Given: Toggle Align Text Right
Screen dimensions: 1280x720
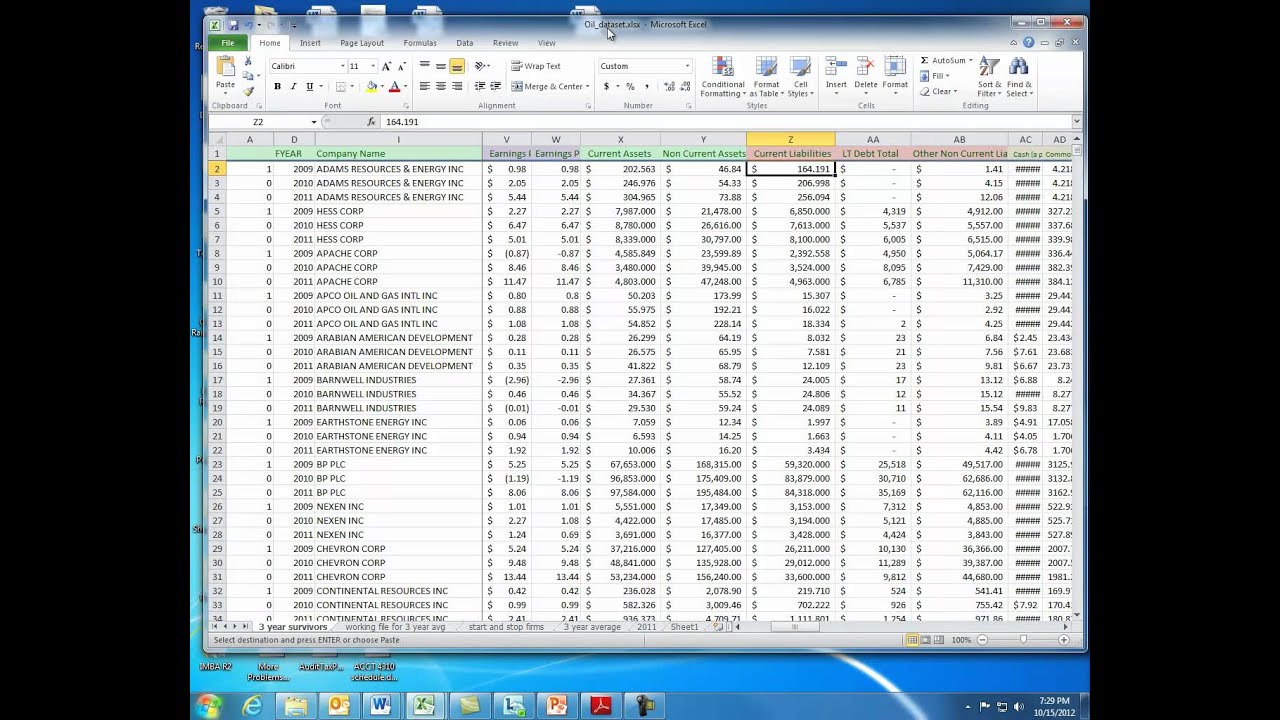Looking at the screenshot, I should pos(456,87).
